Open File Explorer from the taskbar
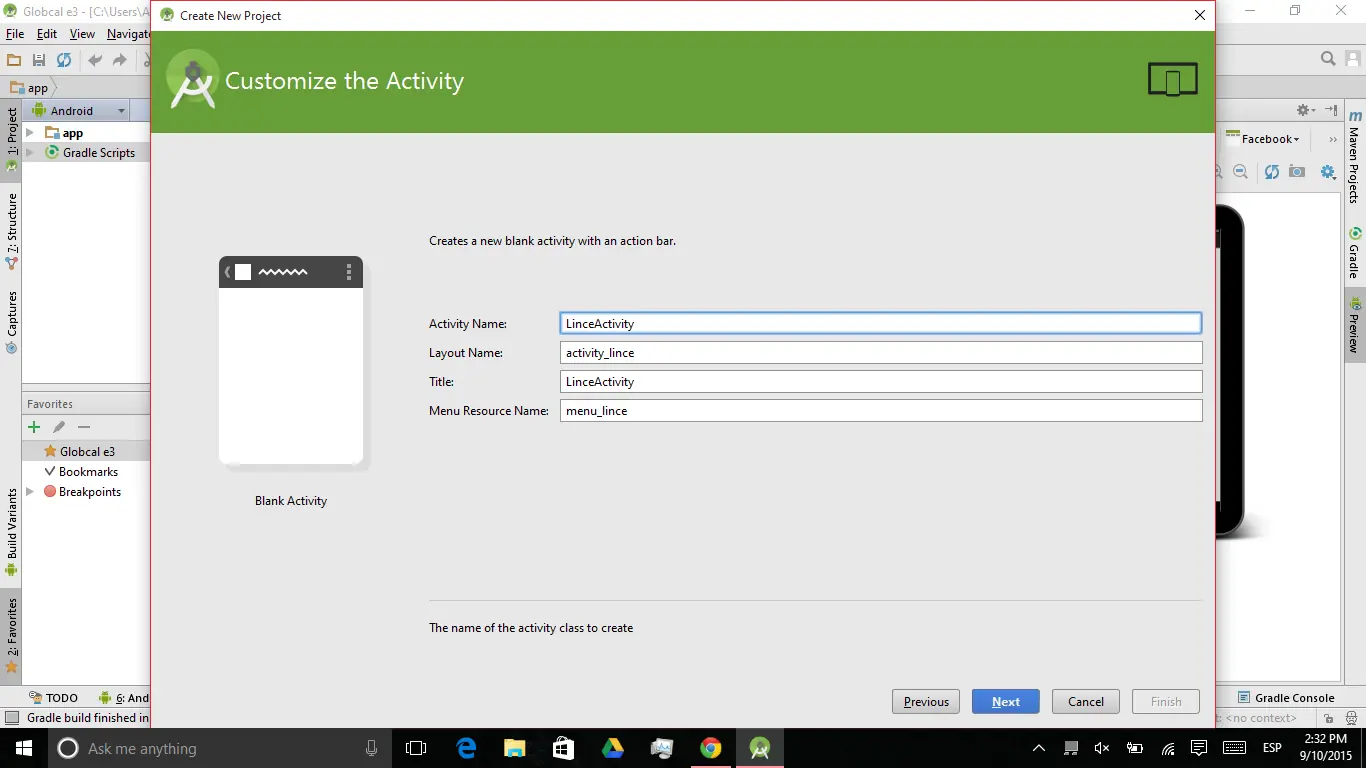This screenshot has height=768, width=1366. (515, 748)
